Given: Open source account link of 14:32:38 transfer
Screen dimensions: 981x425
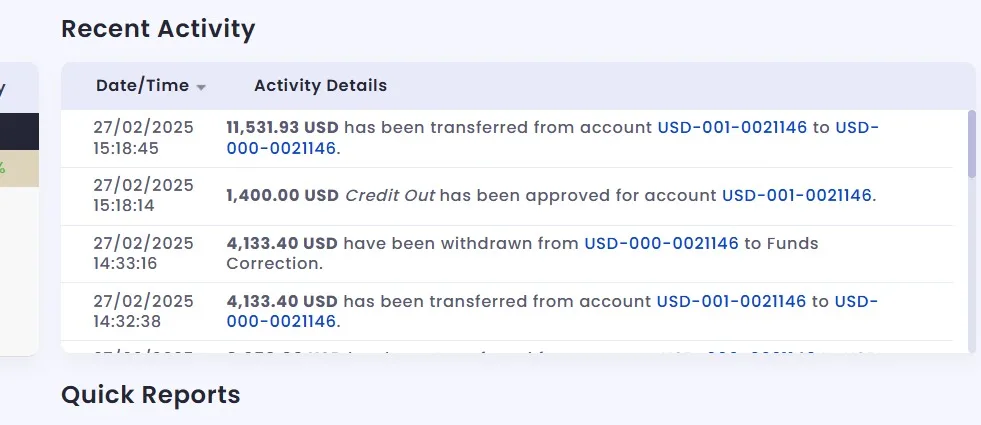Looking at the screenshot, I should click(x=731, y=302).
